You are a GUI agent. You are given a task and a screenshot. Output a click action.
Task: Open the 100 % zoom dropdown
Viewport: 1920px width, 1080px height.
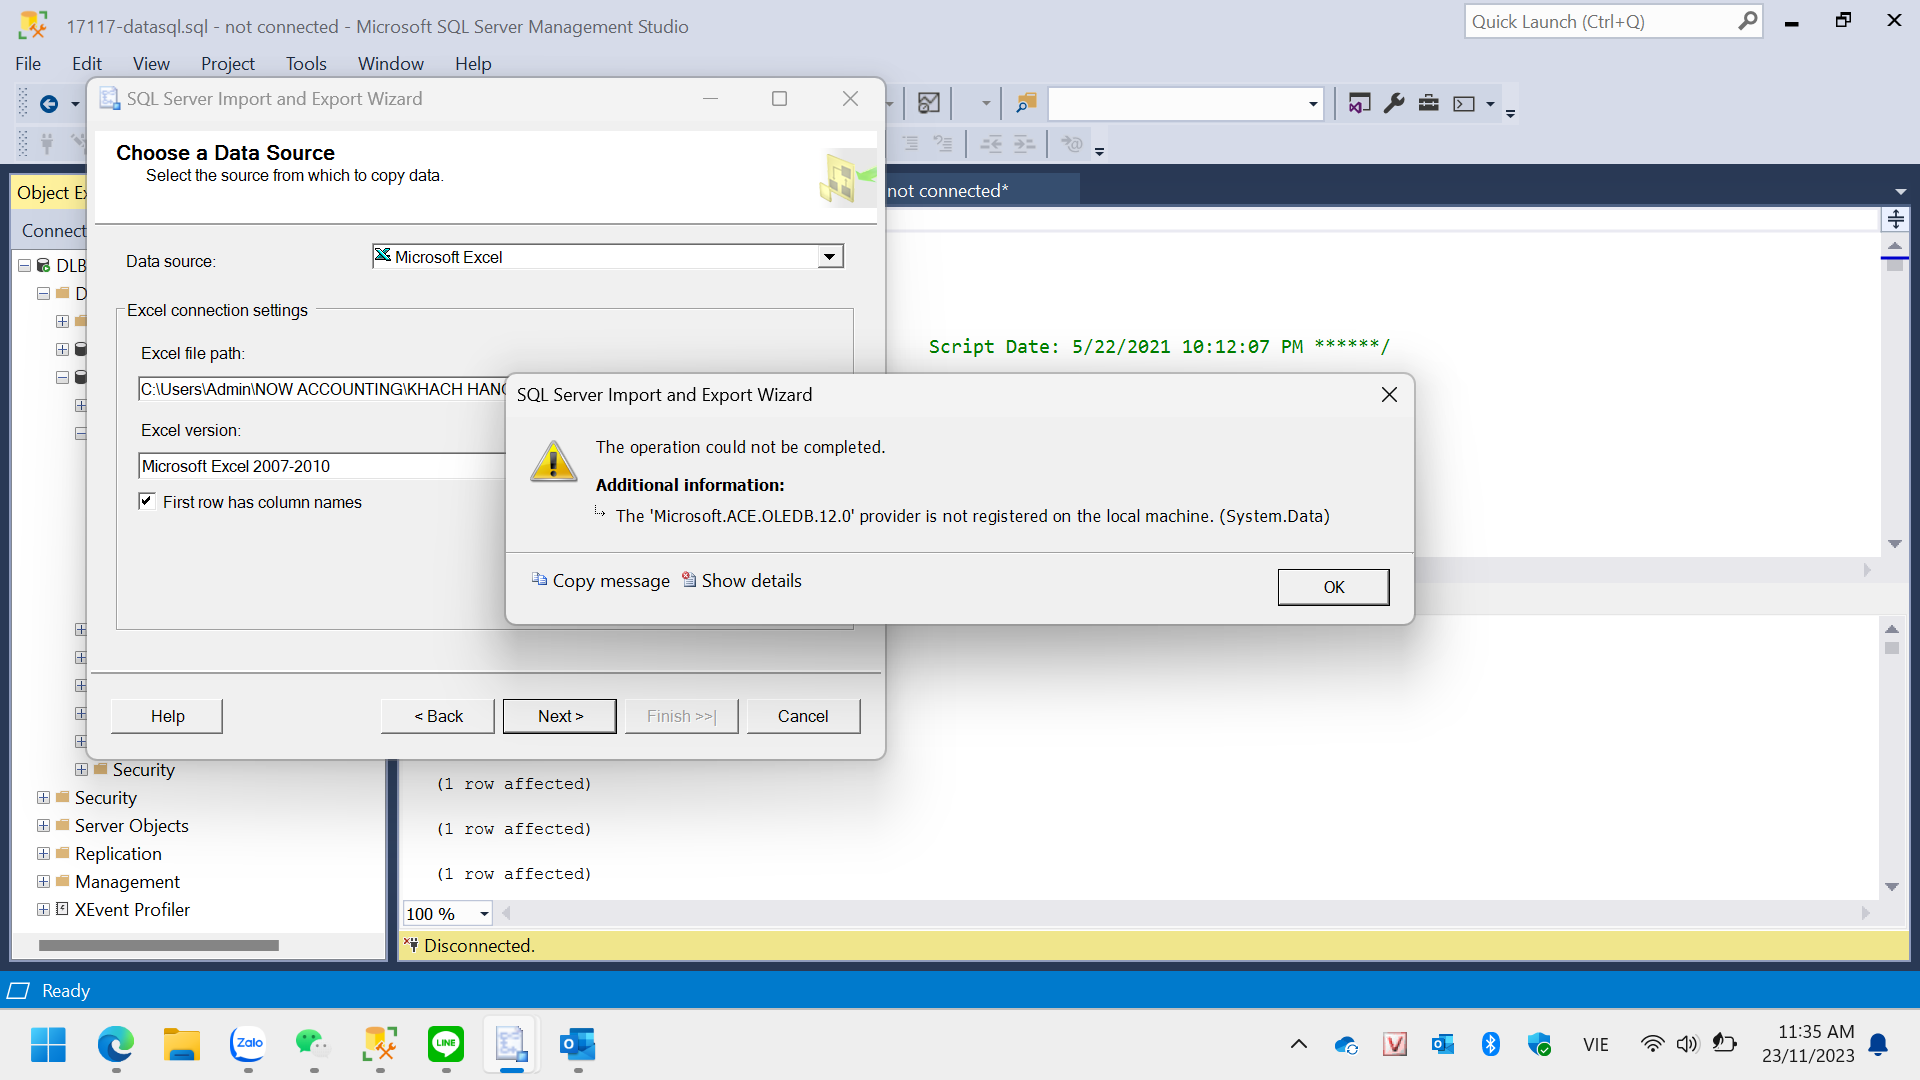(484, 914)
